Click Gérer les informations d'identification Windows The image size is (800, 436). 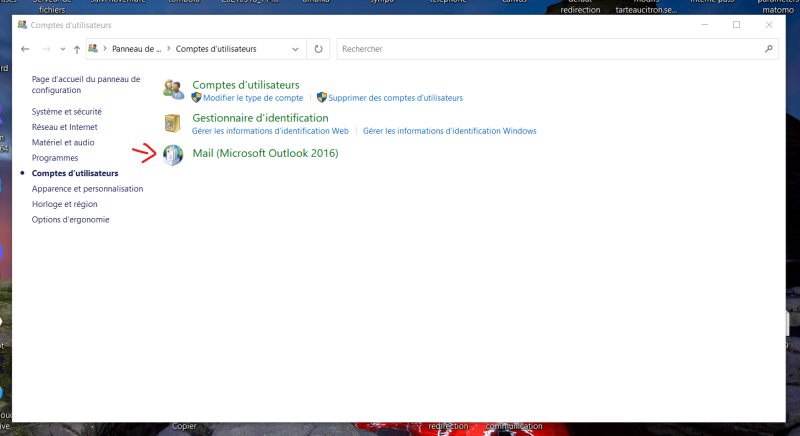449,131
